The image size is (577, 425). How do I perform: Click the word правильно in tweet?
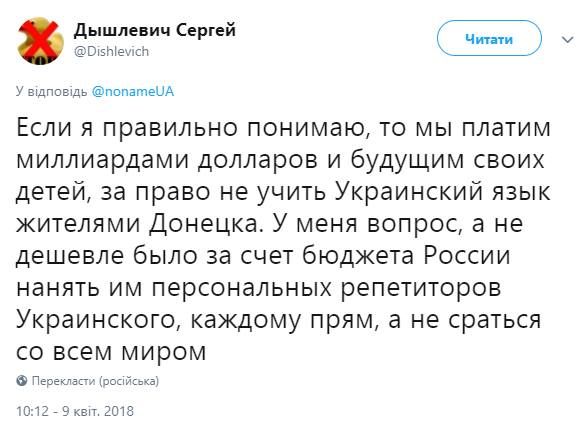[x=170, y=128]
